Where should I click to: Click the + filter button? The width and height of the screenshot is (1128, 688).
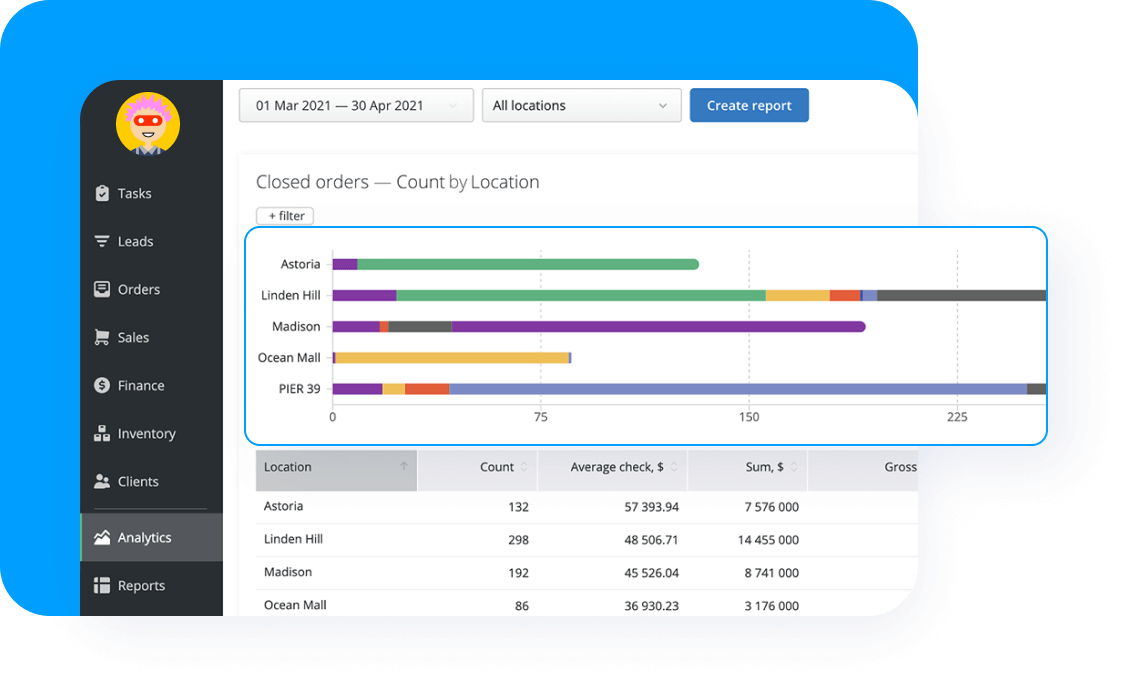[284, 215]
